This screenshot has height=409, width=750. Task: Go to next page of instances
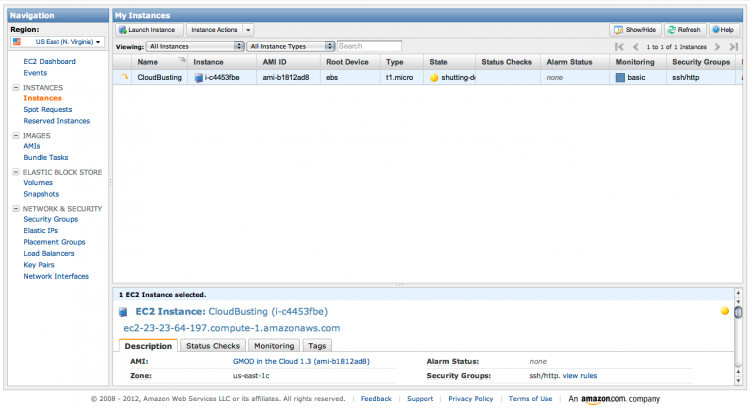click(717, 47)
